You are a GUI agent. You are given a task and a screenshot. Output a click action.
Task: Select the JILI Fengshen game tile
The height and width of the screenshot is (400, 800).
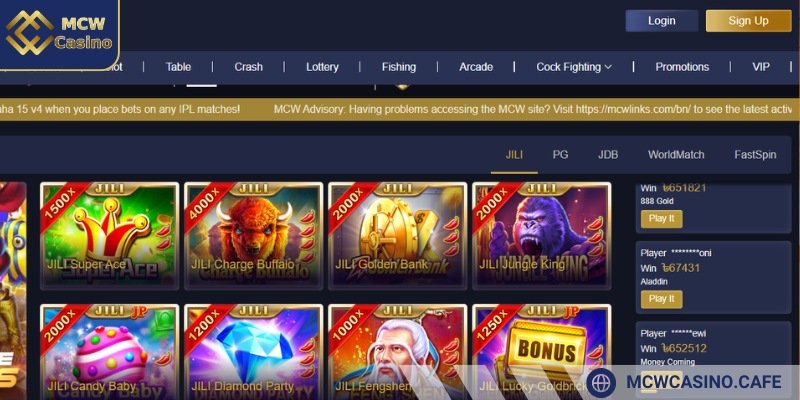(397, 352)
